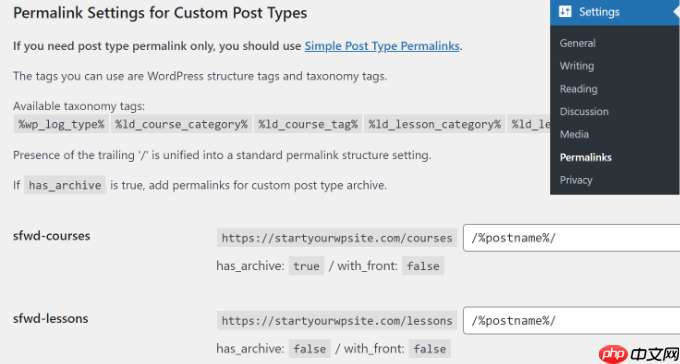The width and height of the screenshot is (680, 364).
Task: Click the %wp_log_type% taxonomy tag
Action: [x=61, y=125]
